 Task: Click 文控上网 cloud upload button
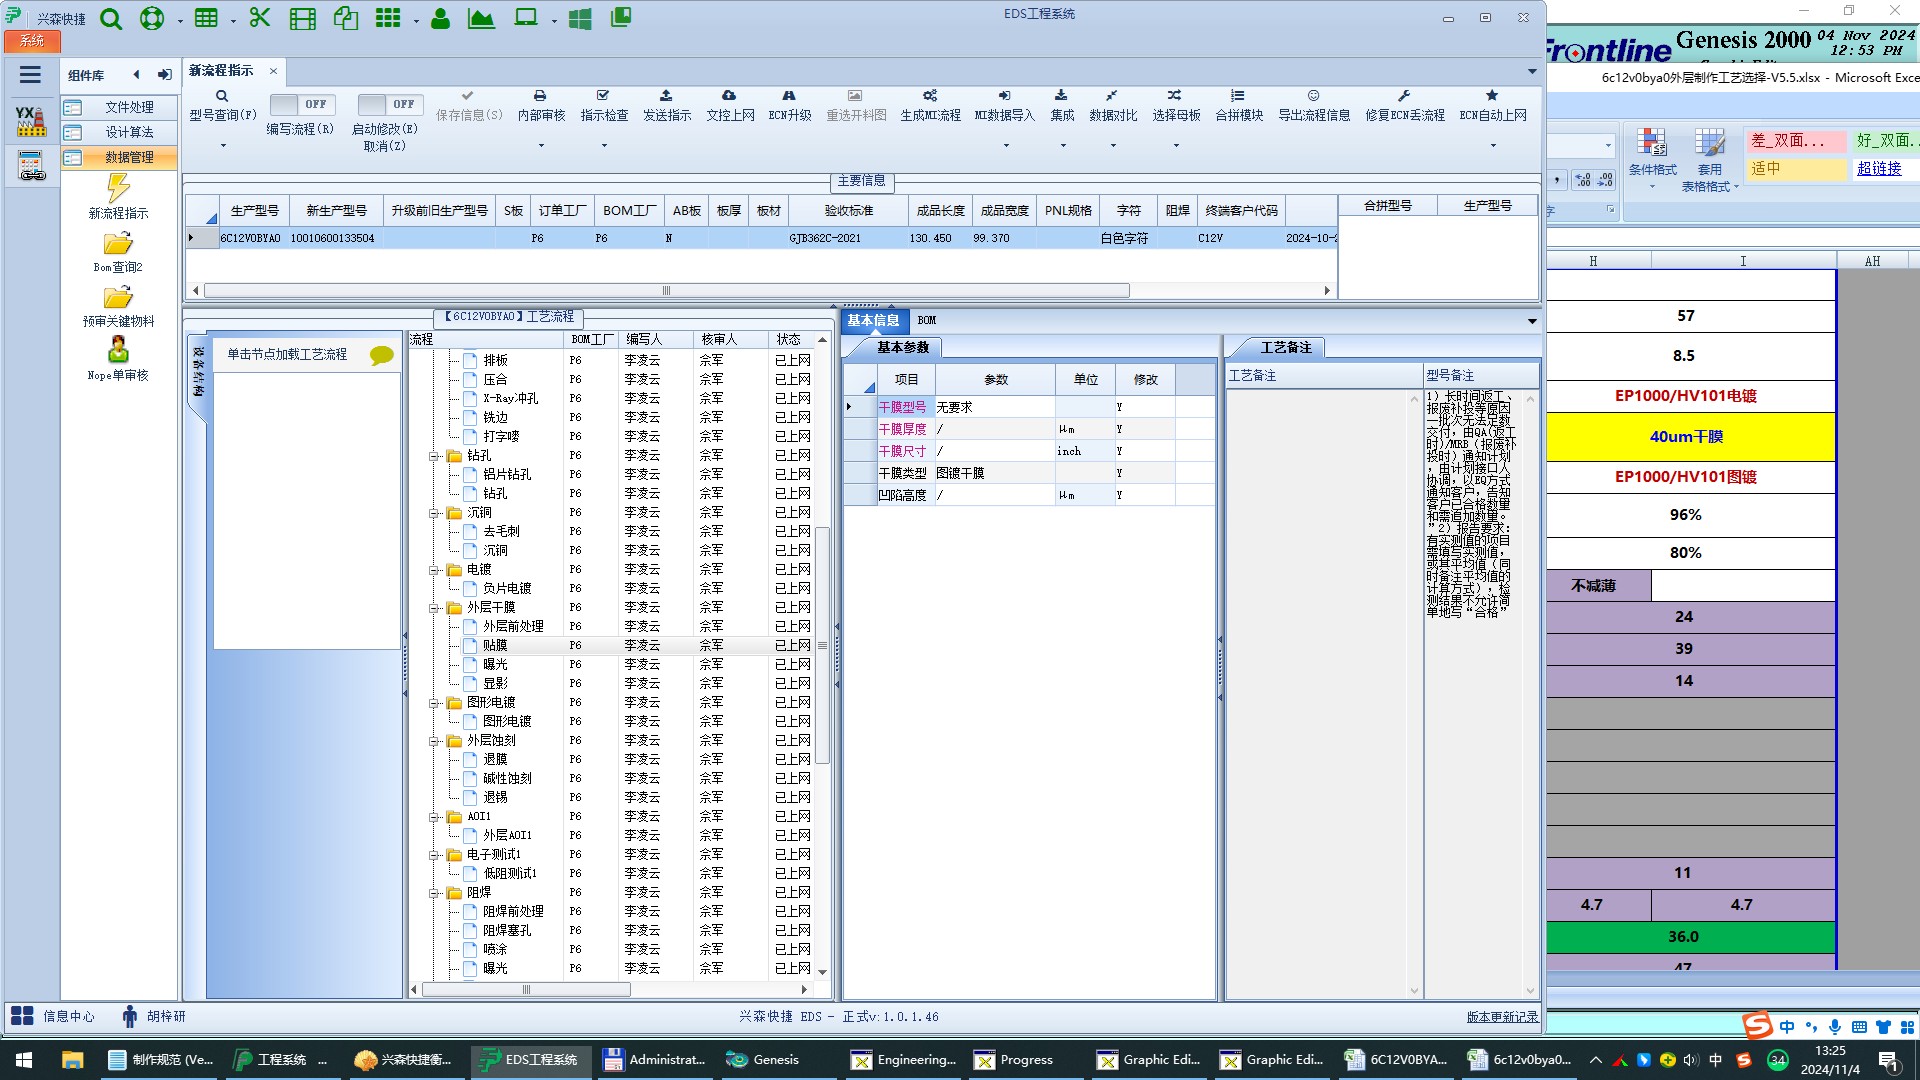[730, 105]
